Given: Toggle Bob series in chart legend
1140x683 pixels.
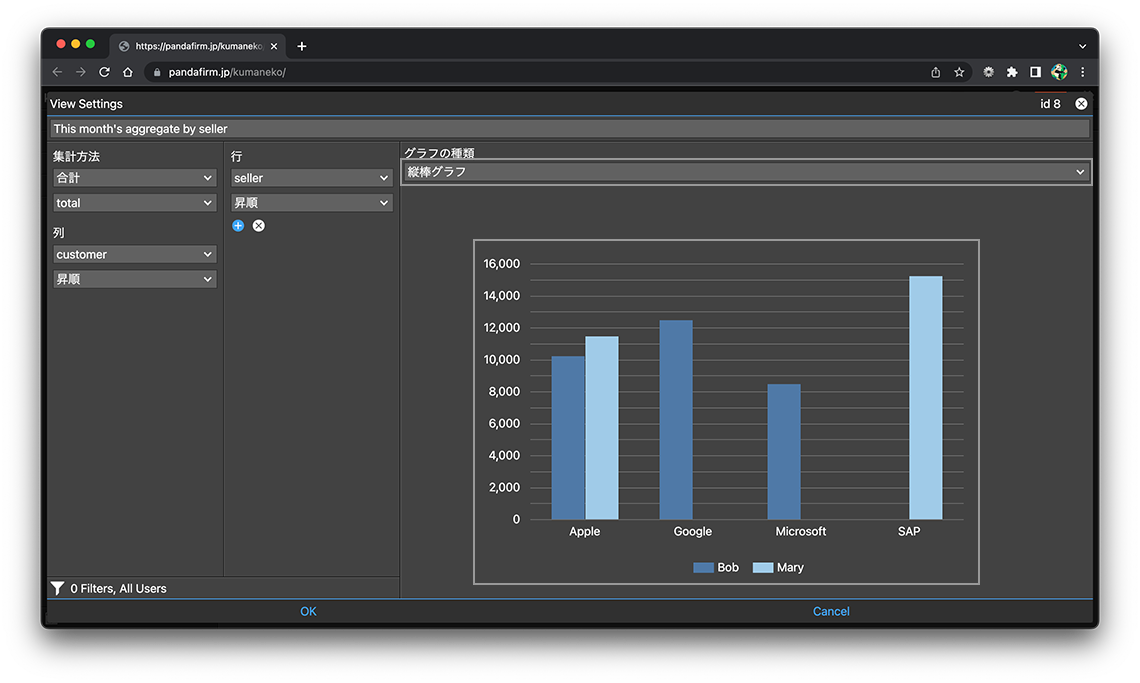Looking at the screenshot, I should (x=716, y=568).
